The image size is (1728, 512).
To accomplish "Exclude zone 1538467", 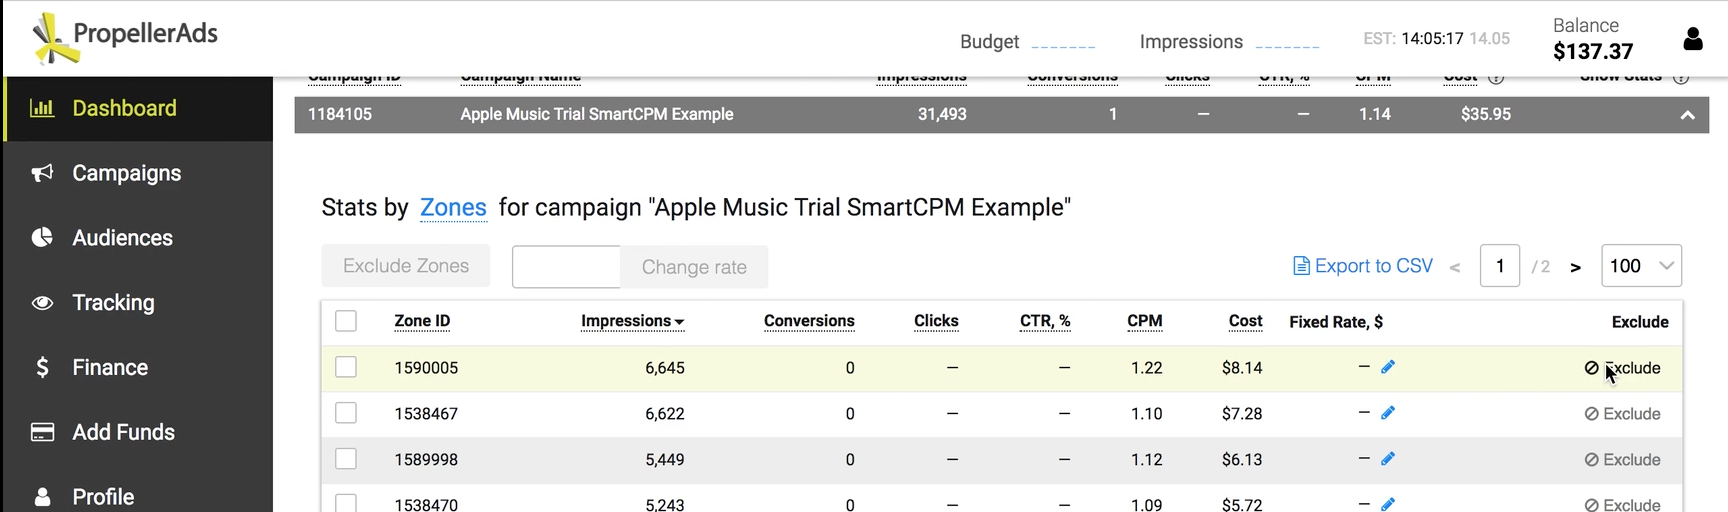I will click(1622, 414).
